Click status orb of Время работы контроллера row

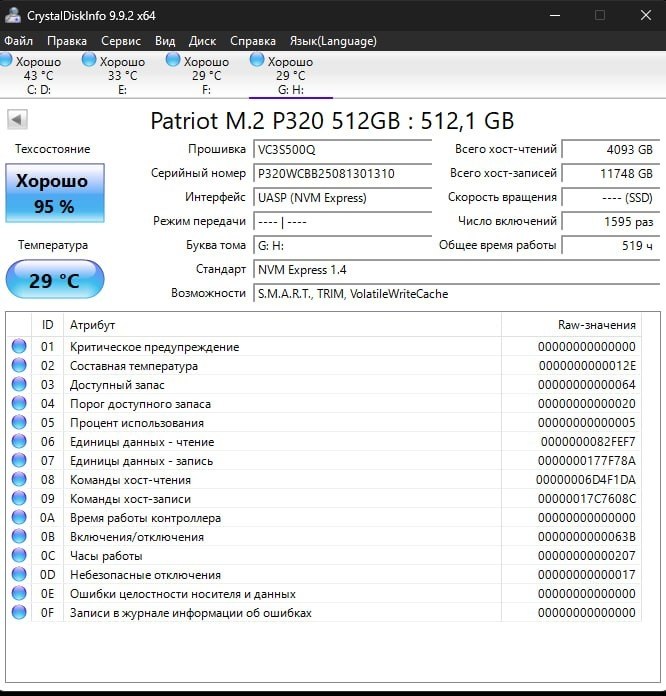coord(19,518)
